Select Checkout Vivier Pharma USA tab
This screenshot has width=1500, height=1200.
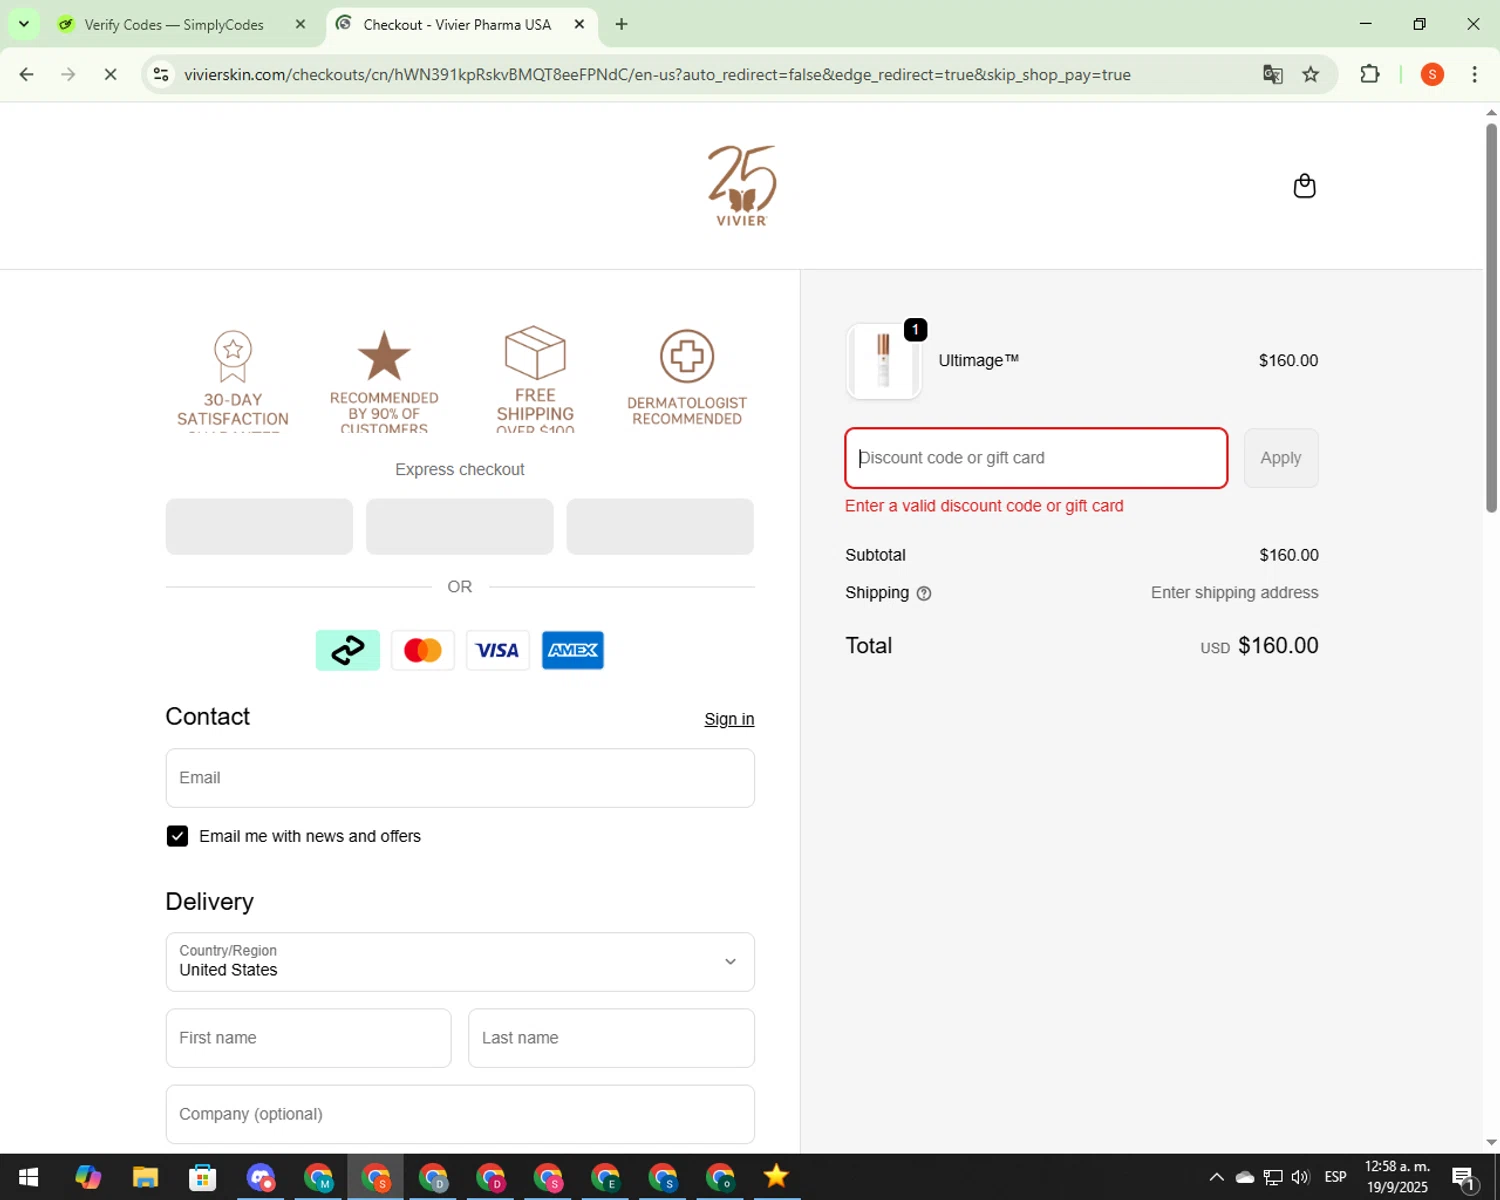[457, 24]
